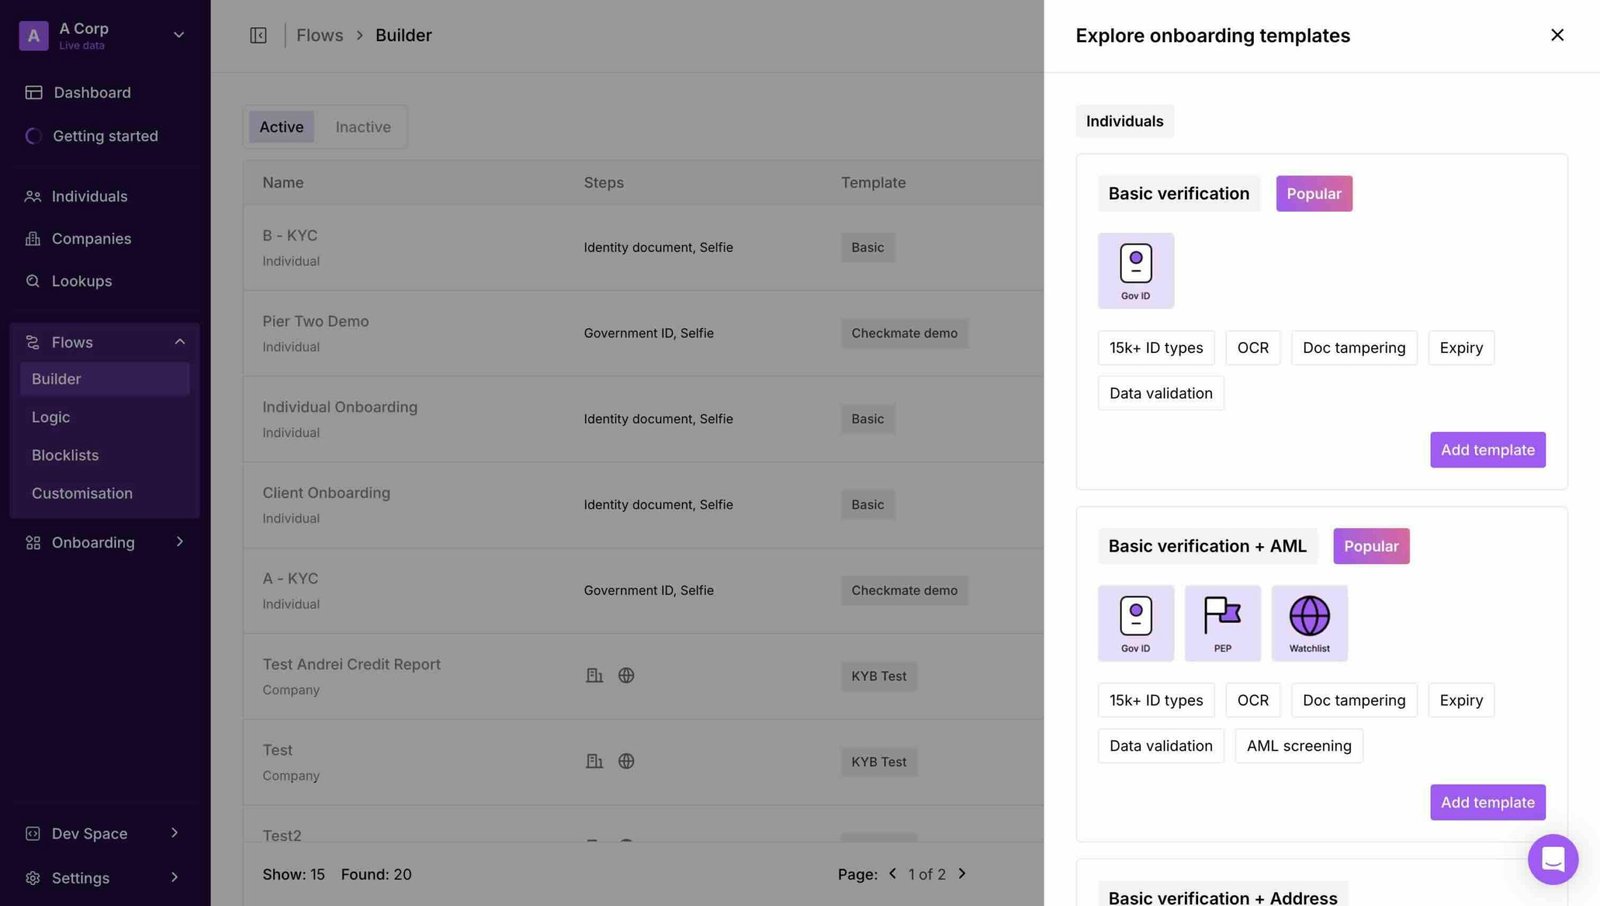This screenshot has height=906, width=1600.
Task: Select Logic under Flows
Action: pos(50,417)
